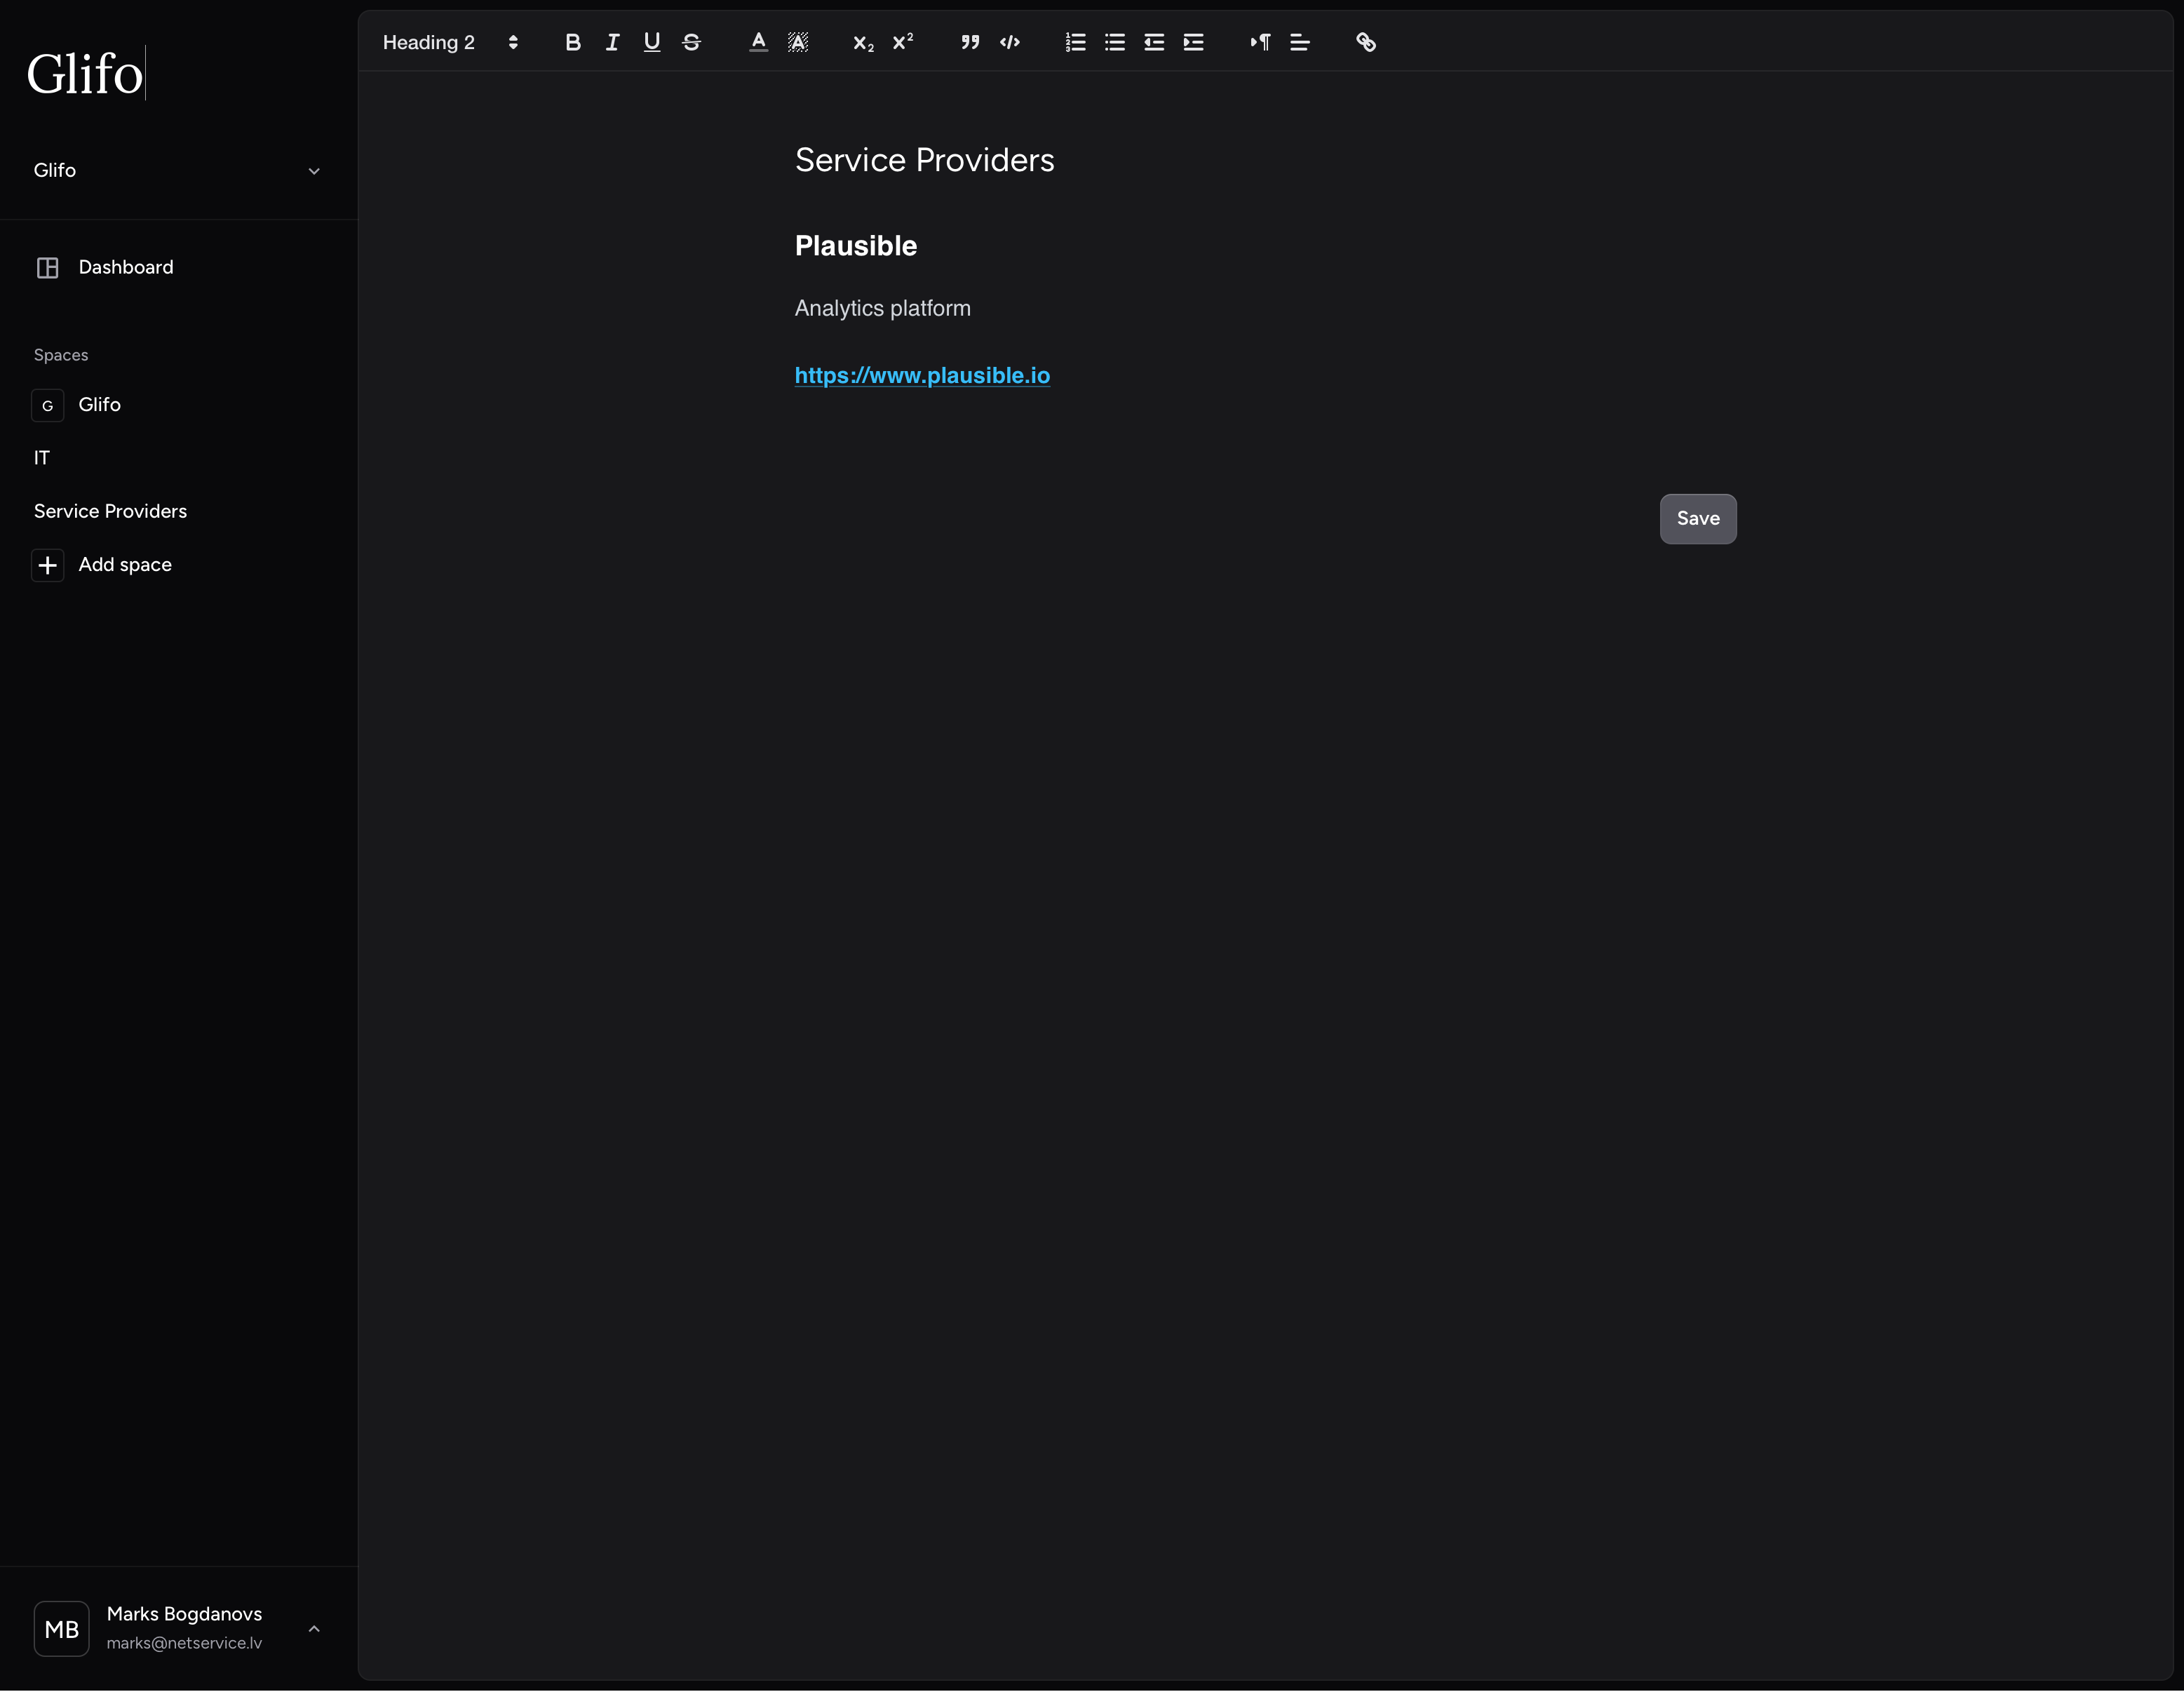This screenshot has width=2184, height=1692.
Task: Open the text color picker
Action: click(x=758, y=42)
